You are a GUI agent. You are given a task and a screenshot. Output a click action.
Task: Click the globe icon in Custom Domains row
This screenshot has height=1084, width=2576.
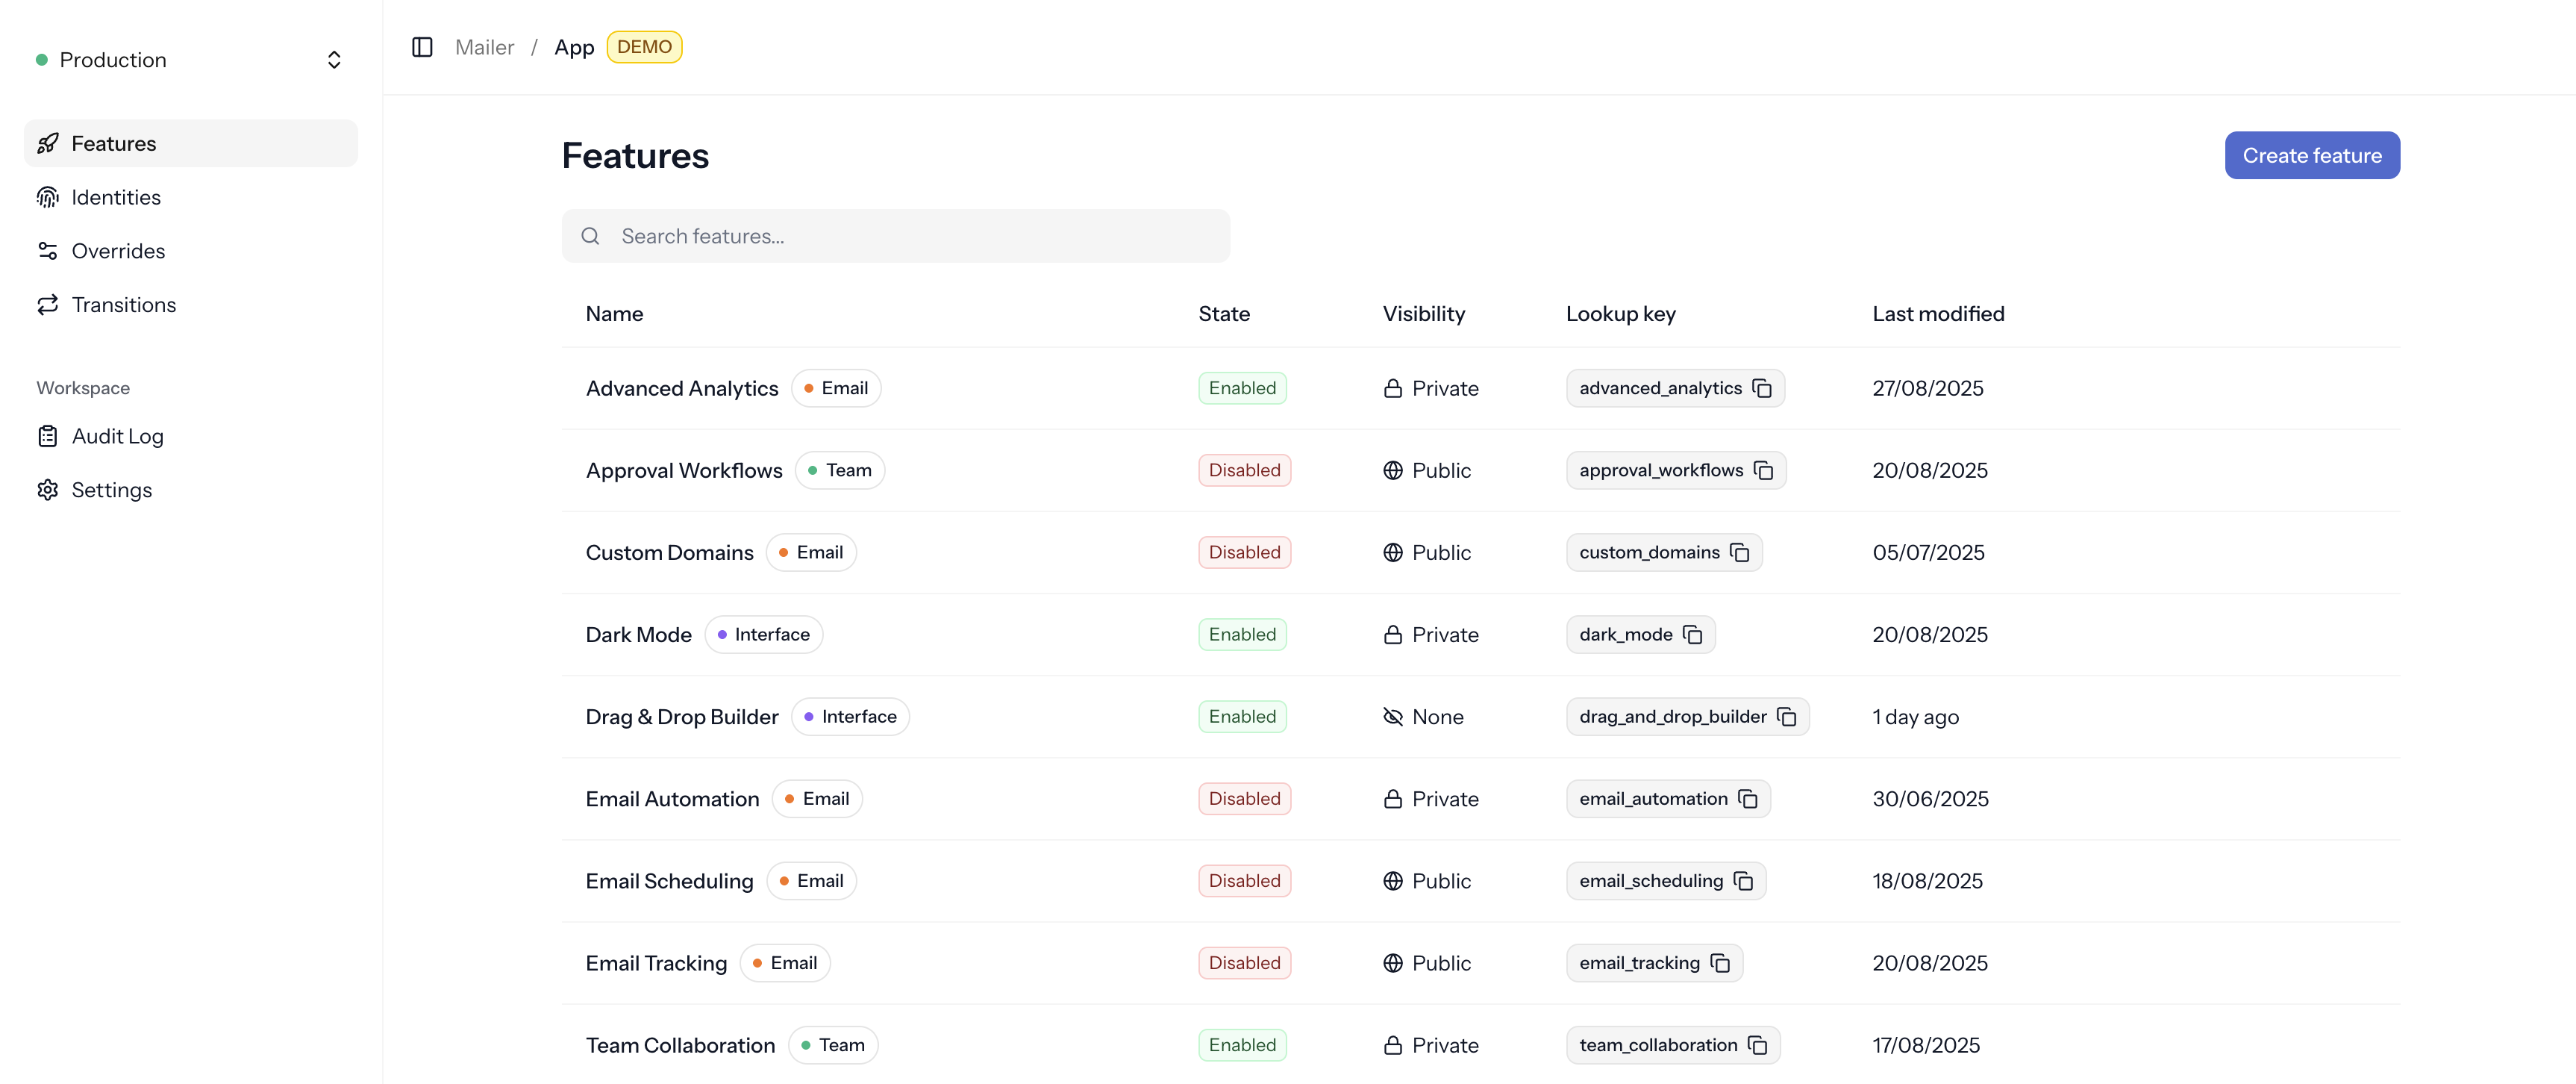(1393, 552)
